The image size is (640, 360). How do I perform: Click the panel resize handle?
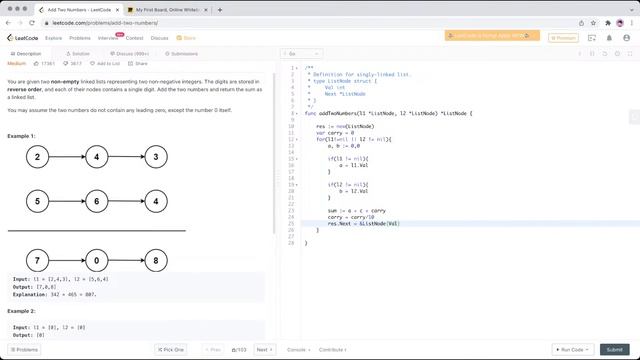pyautogui.click(x=278, y=178)
